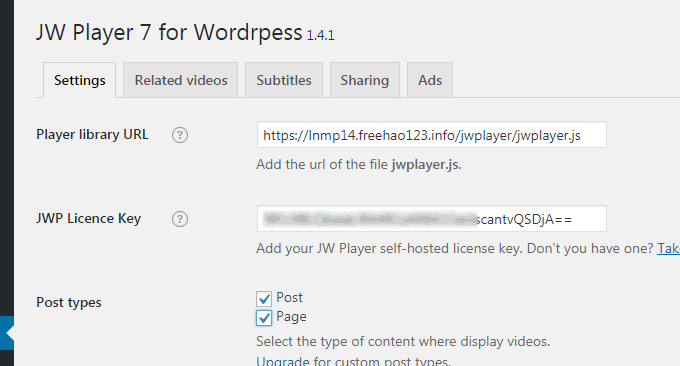Click the 'Select the type of content' description

[403, 342]
